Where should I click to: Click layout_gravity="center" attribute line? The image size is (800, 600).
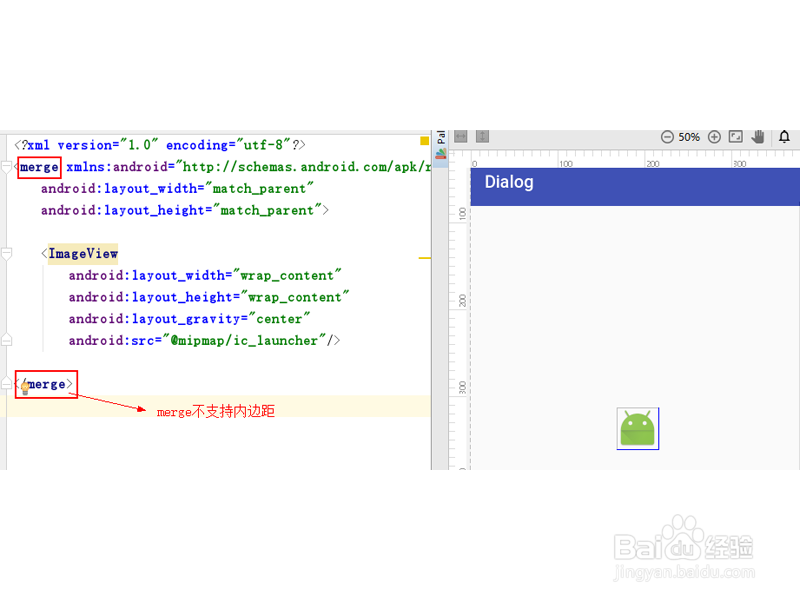(x=189, y=319)
